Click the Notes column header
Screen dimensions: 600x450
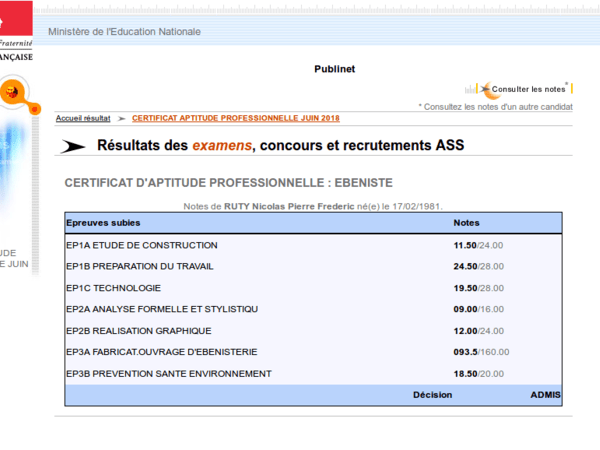(x=466, y=222)
